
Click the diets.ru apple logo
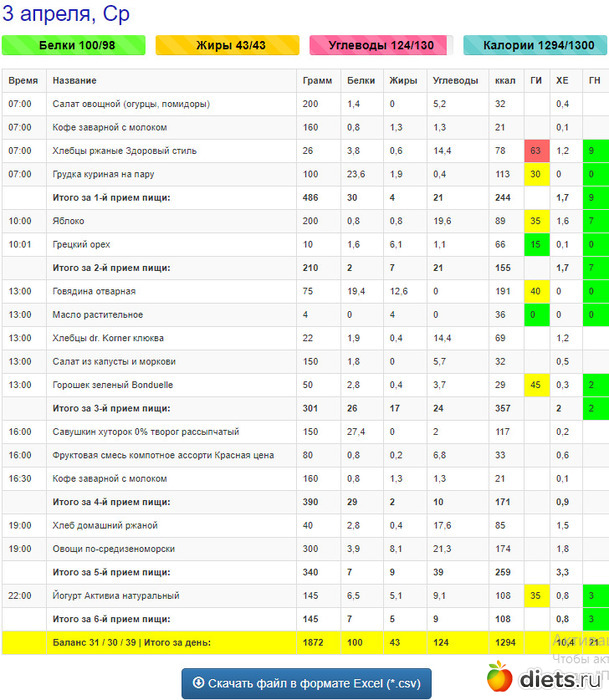coord(500,677)
